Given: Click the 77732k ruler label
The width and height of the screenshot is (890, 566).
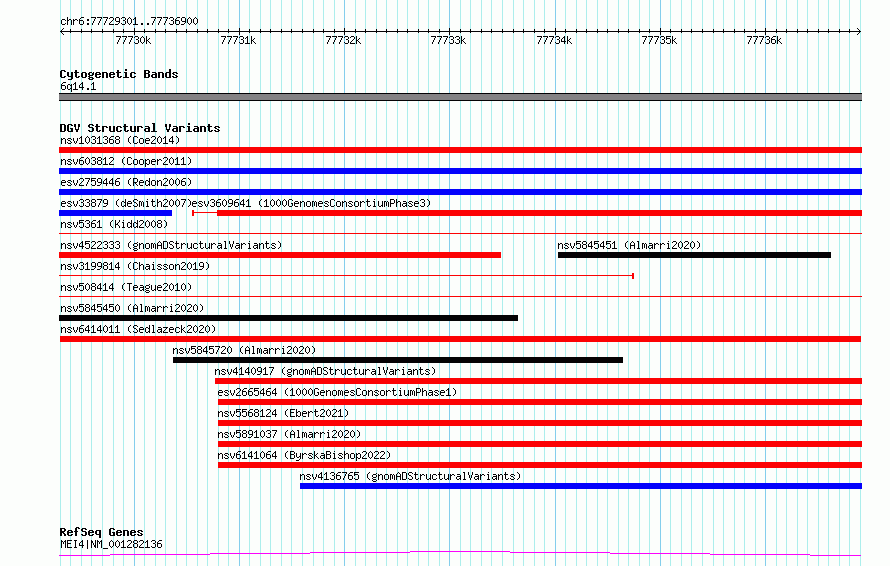Looking at the screenshot, I should 343,40.
